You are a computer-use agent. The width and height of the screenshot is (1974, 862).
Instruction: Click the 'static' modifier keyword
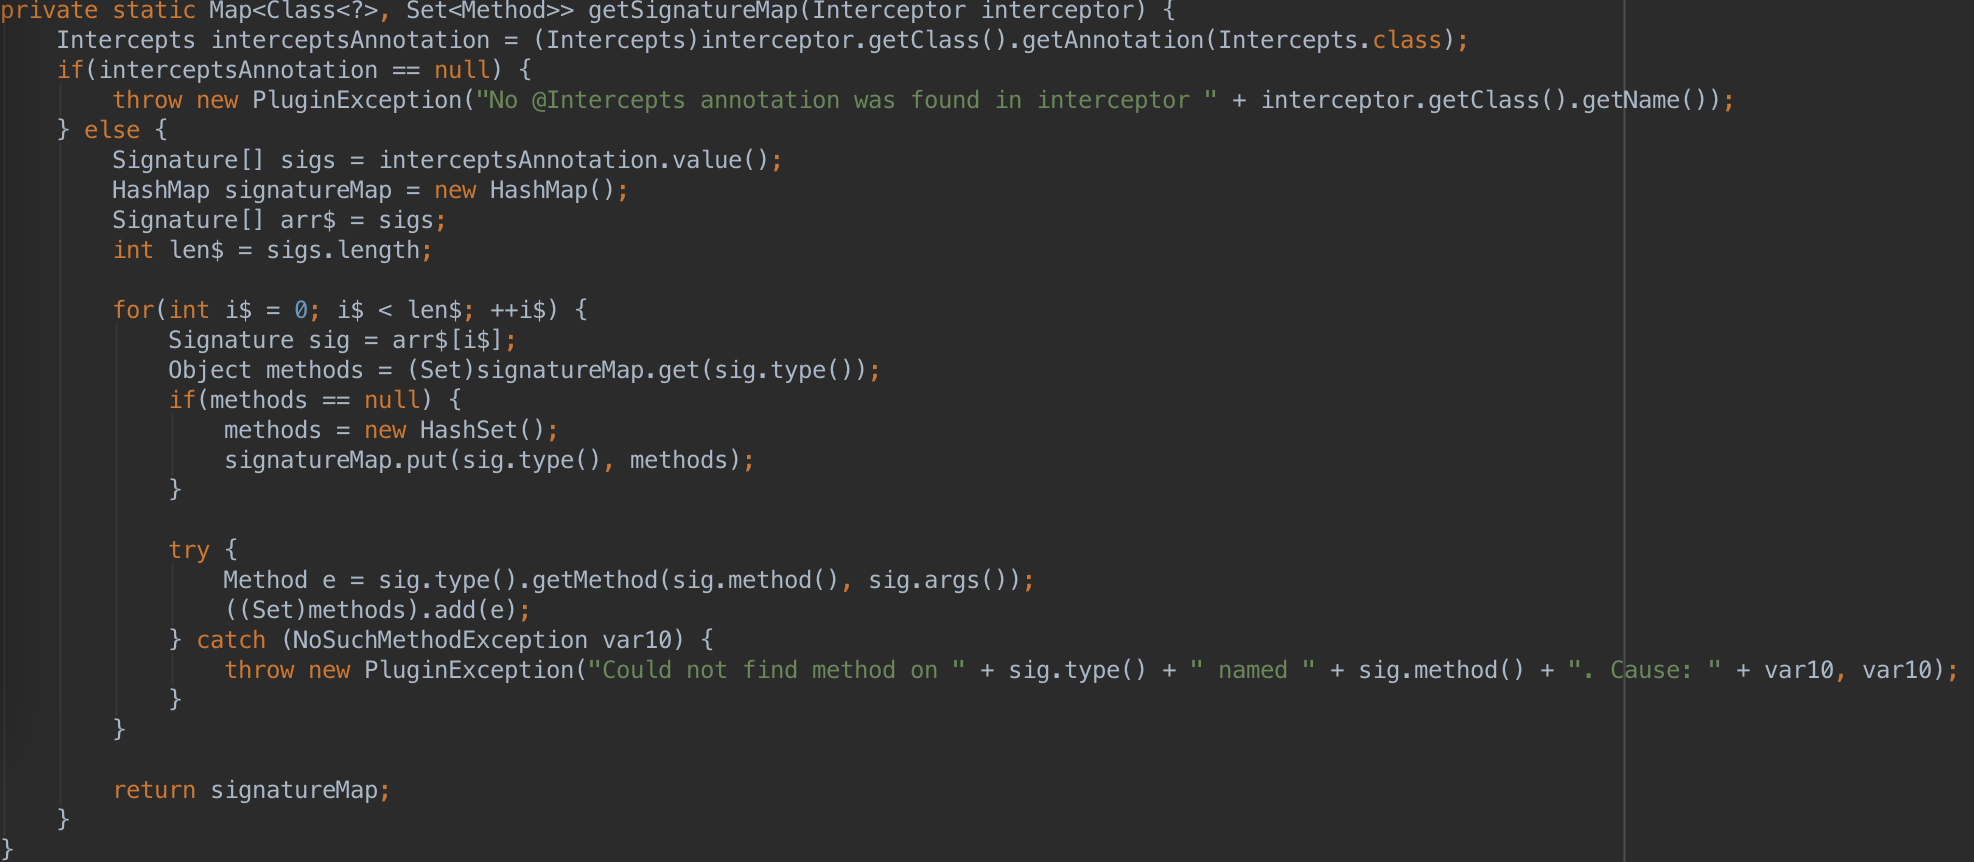(153, 11)
